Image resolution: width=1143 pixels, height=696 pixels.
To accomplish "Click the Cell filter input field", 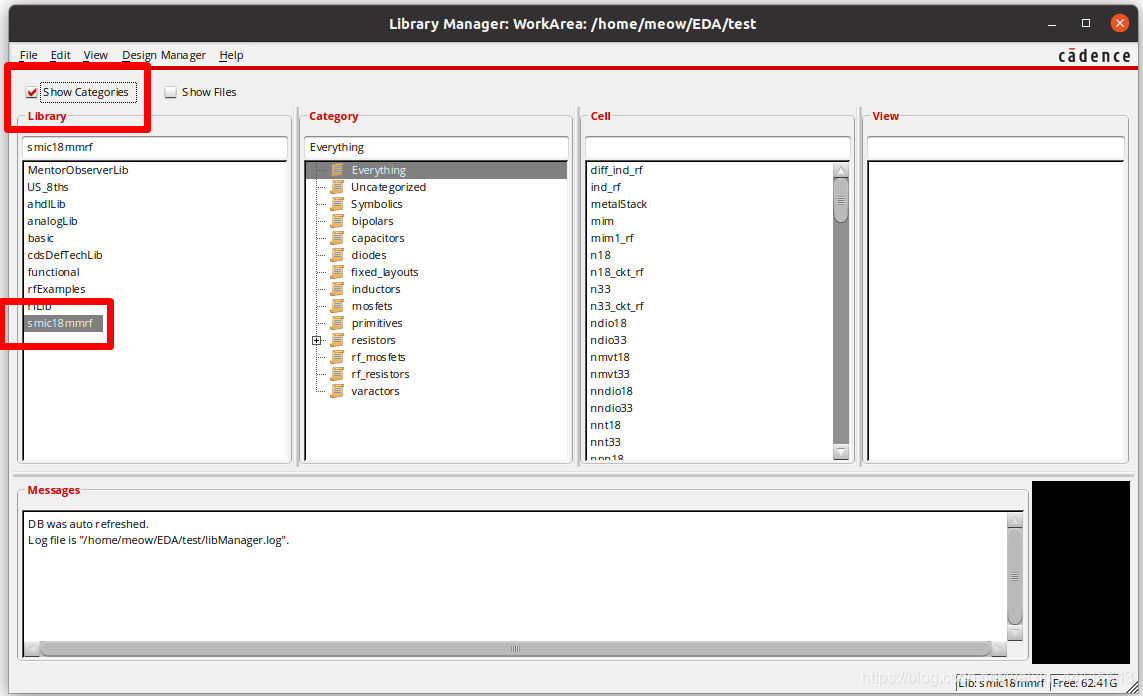I will [717, 148].
